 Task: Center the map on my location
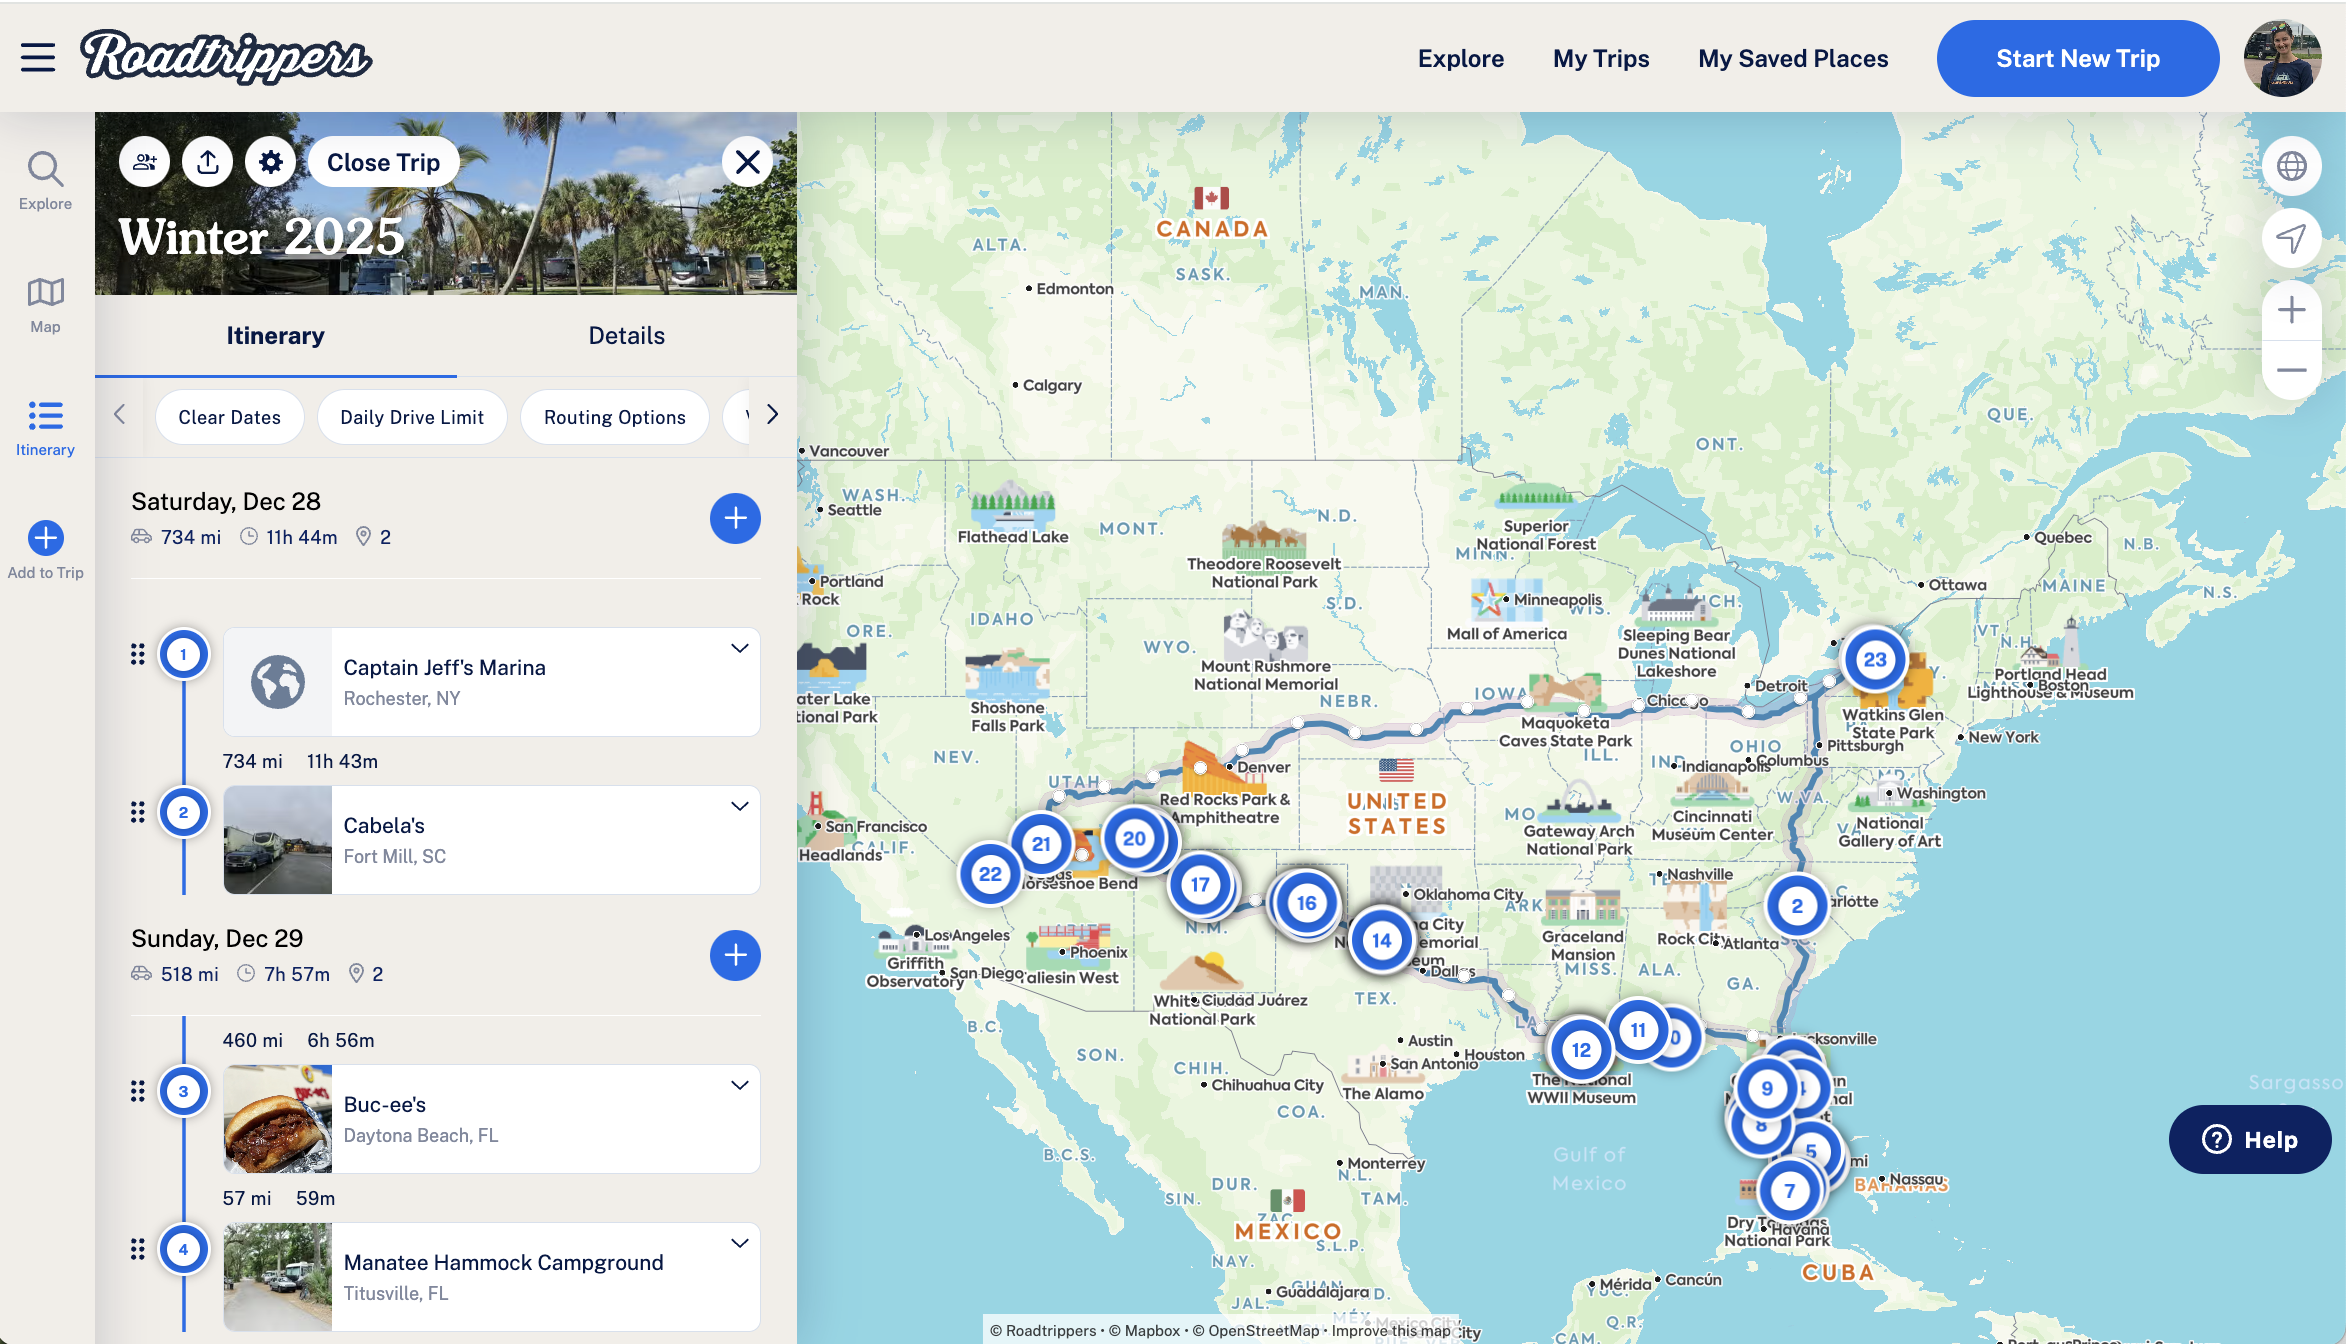[x=2291, y=238]
